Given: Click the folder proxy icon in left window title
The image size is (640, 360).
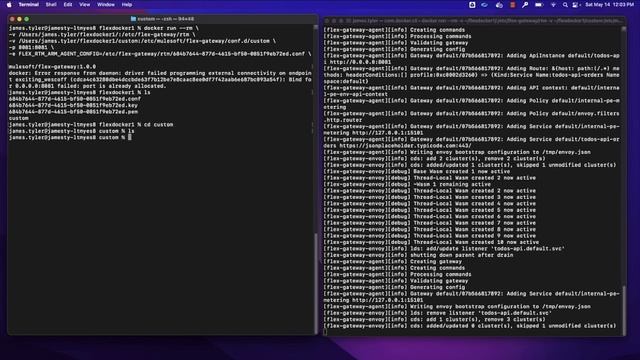Looking at the screenshot, I should pos(133,19).
